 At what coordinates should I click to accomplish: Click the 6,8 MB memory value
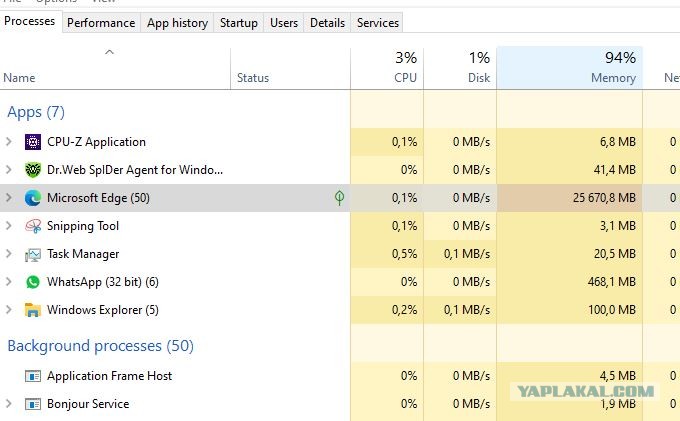(618, 142)
